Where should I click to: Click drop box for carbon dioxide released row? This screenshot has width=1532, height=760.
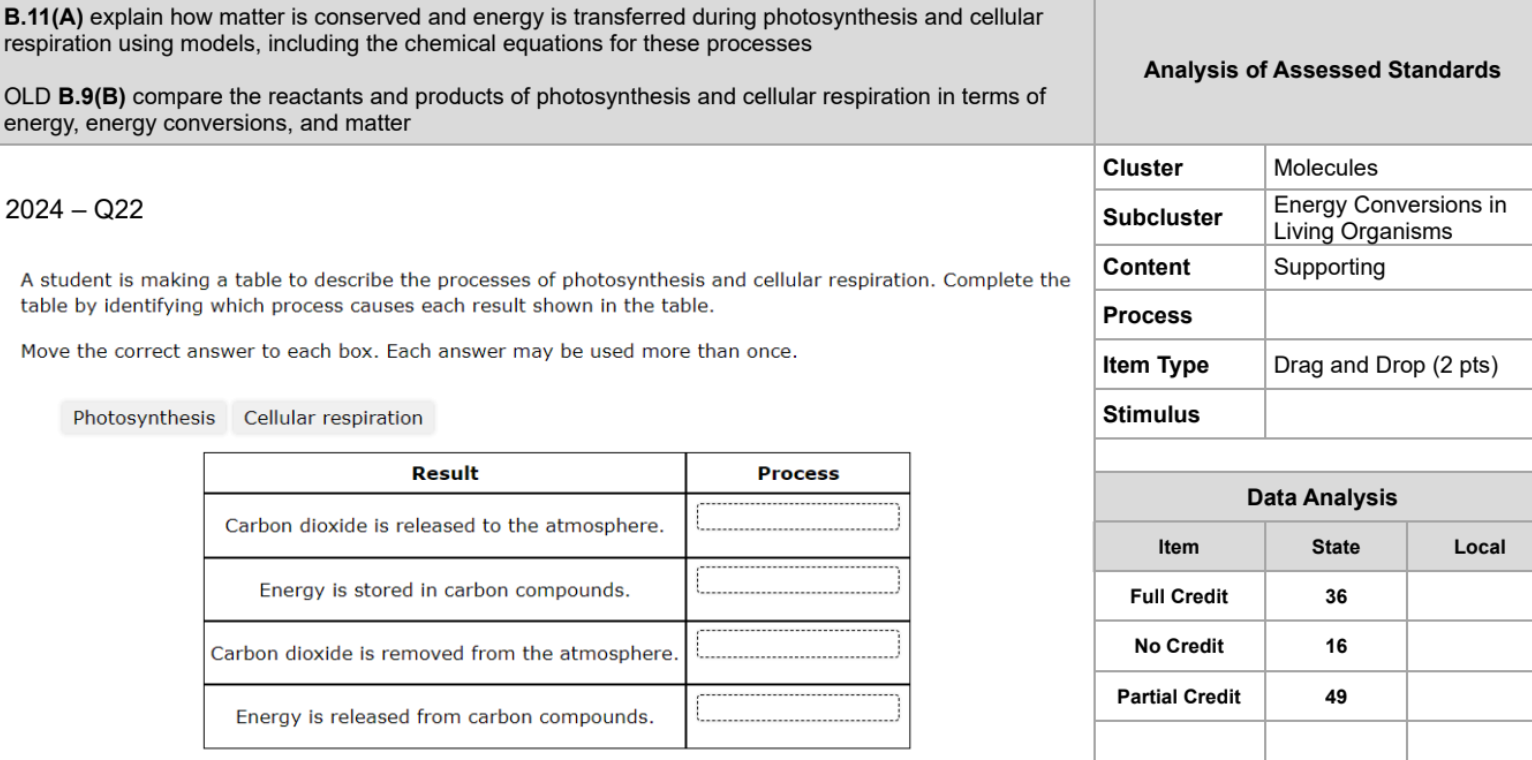pos(798,517)
